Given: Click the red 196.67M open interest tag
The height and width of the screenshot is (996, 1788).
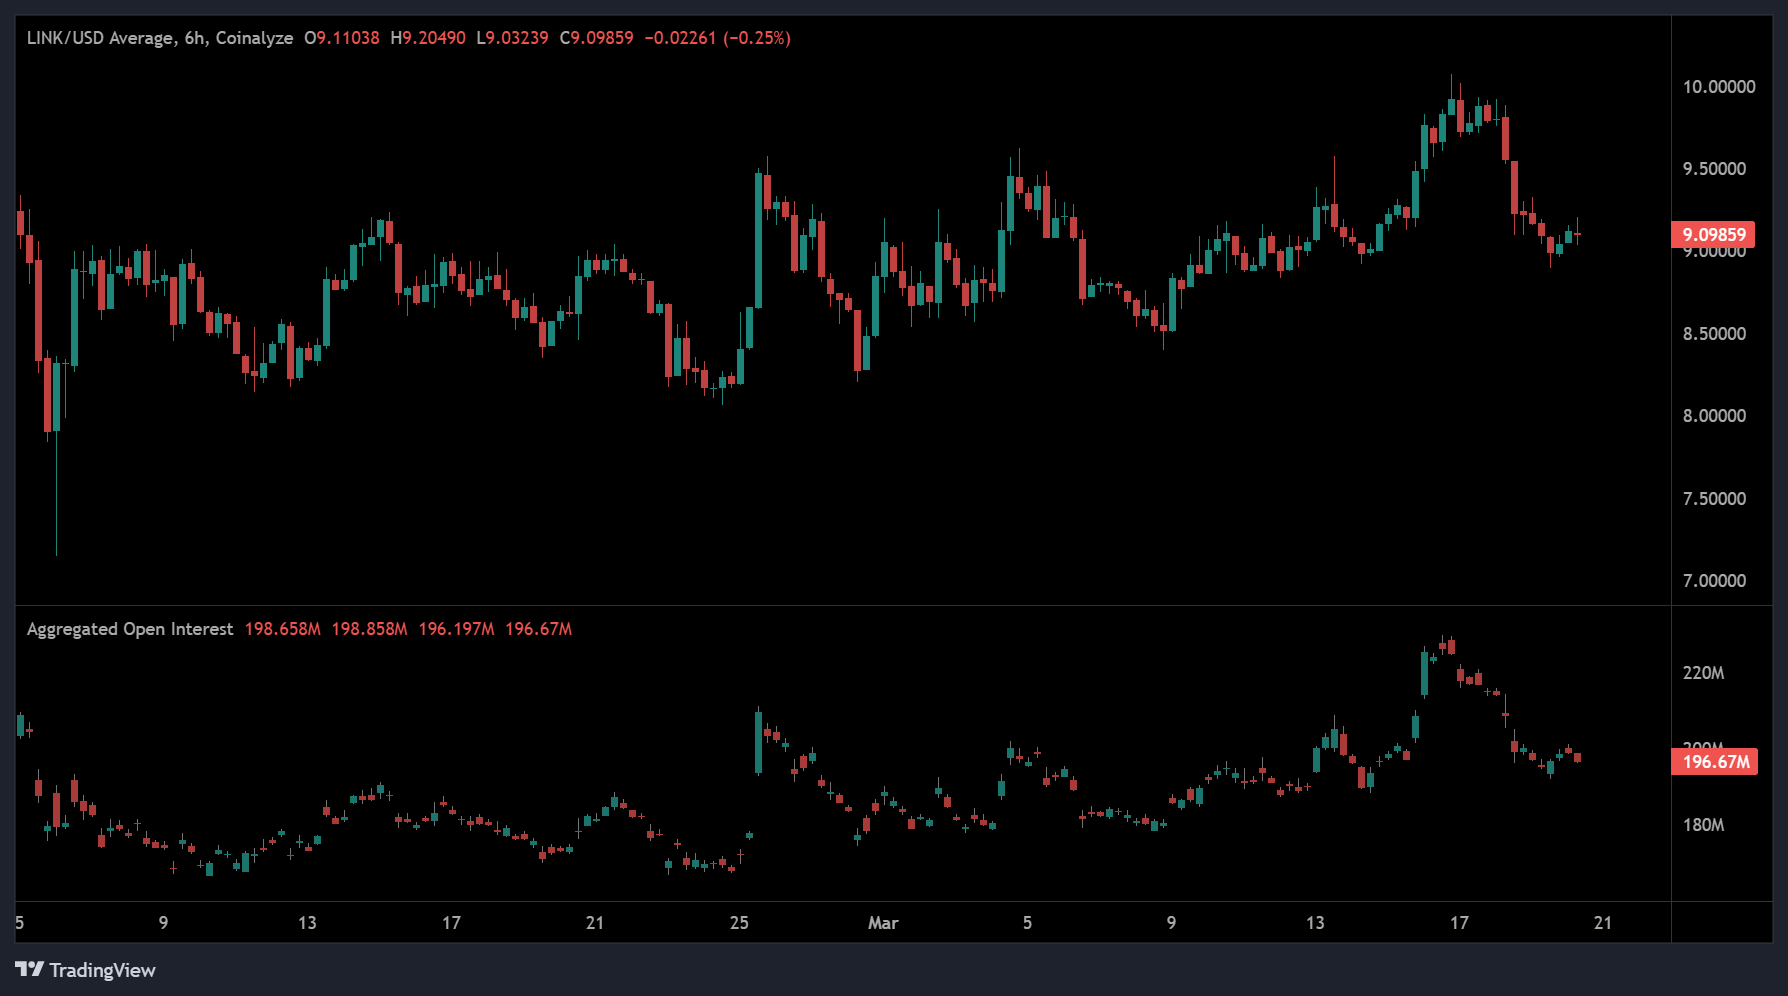Looking at the screenshot, I should [1715, 762].
